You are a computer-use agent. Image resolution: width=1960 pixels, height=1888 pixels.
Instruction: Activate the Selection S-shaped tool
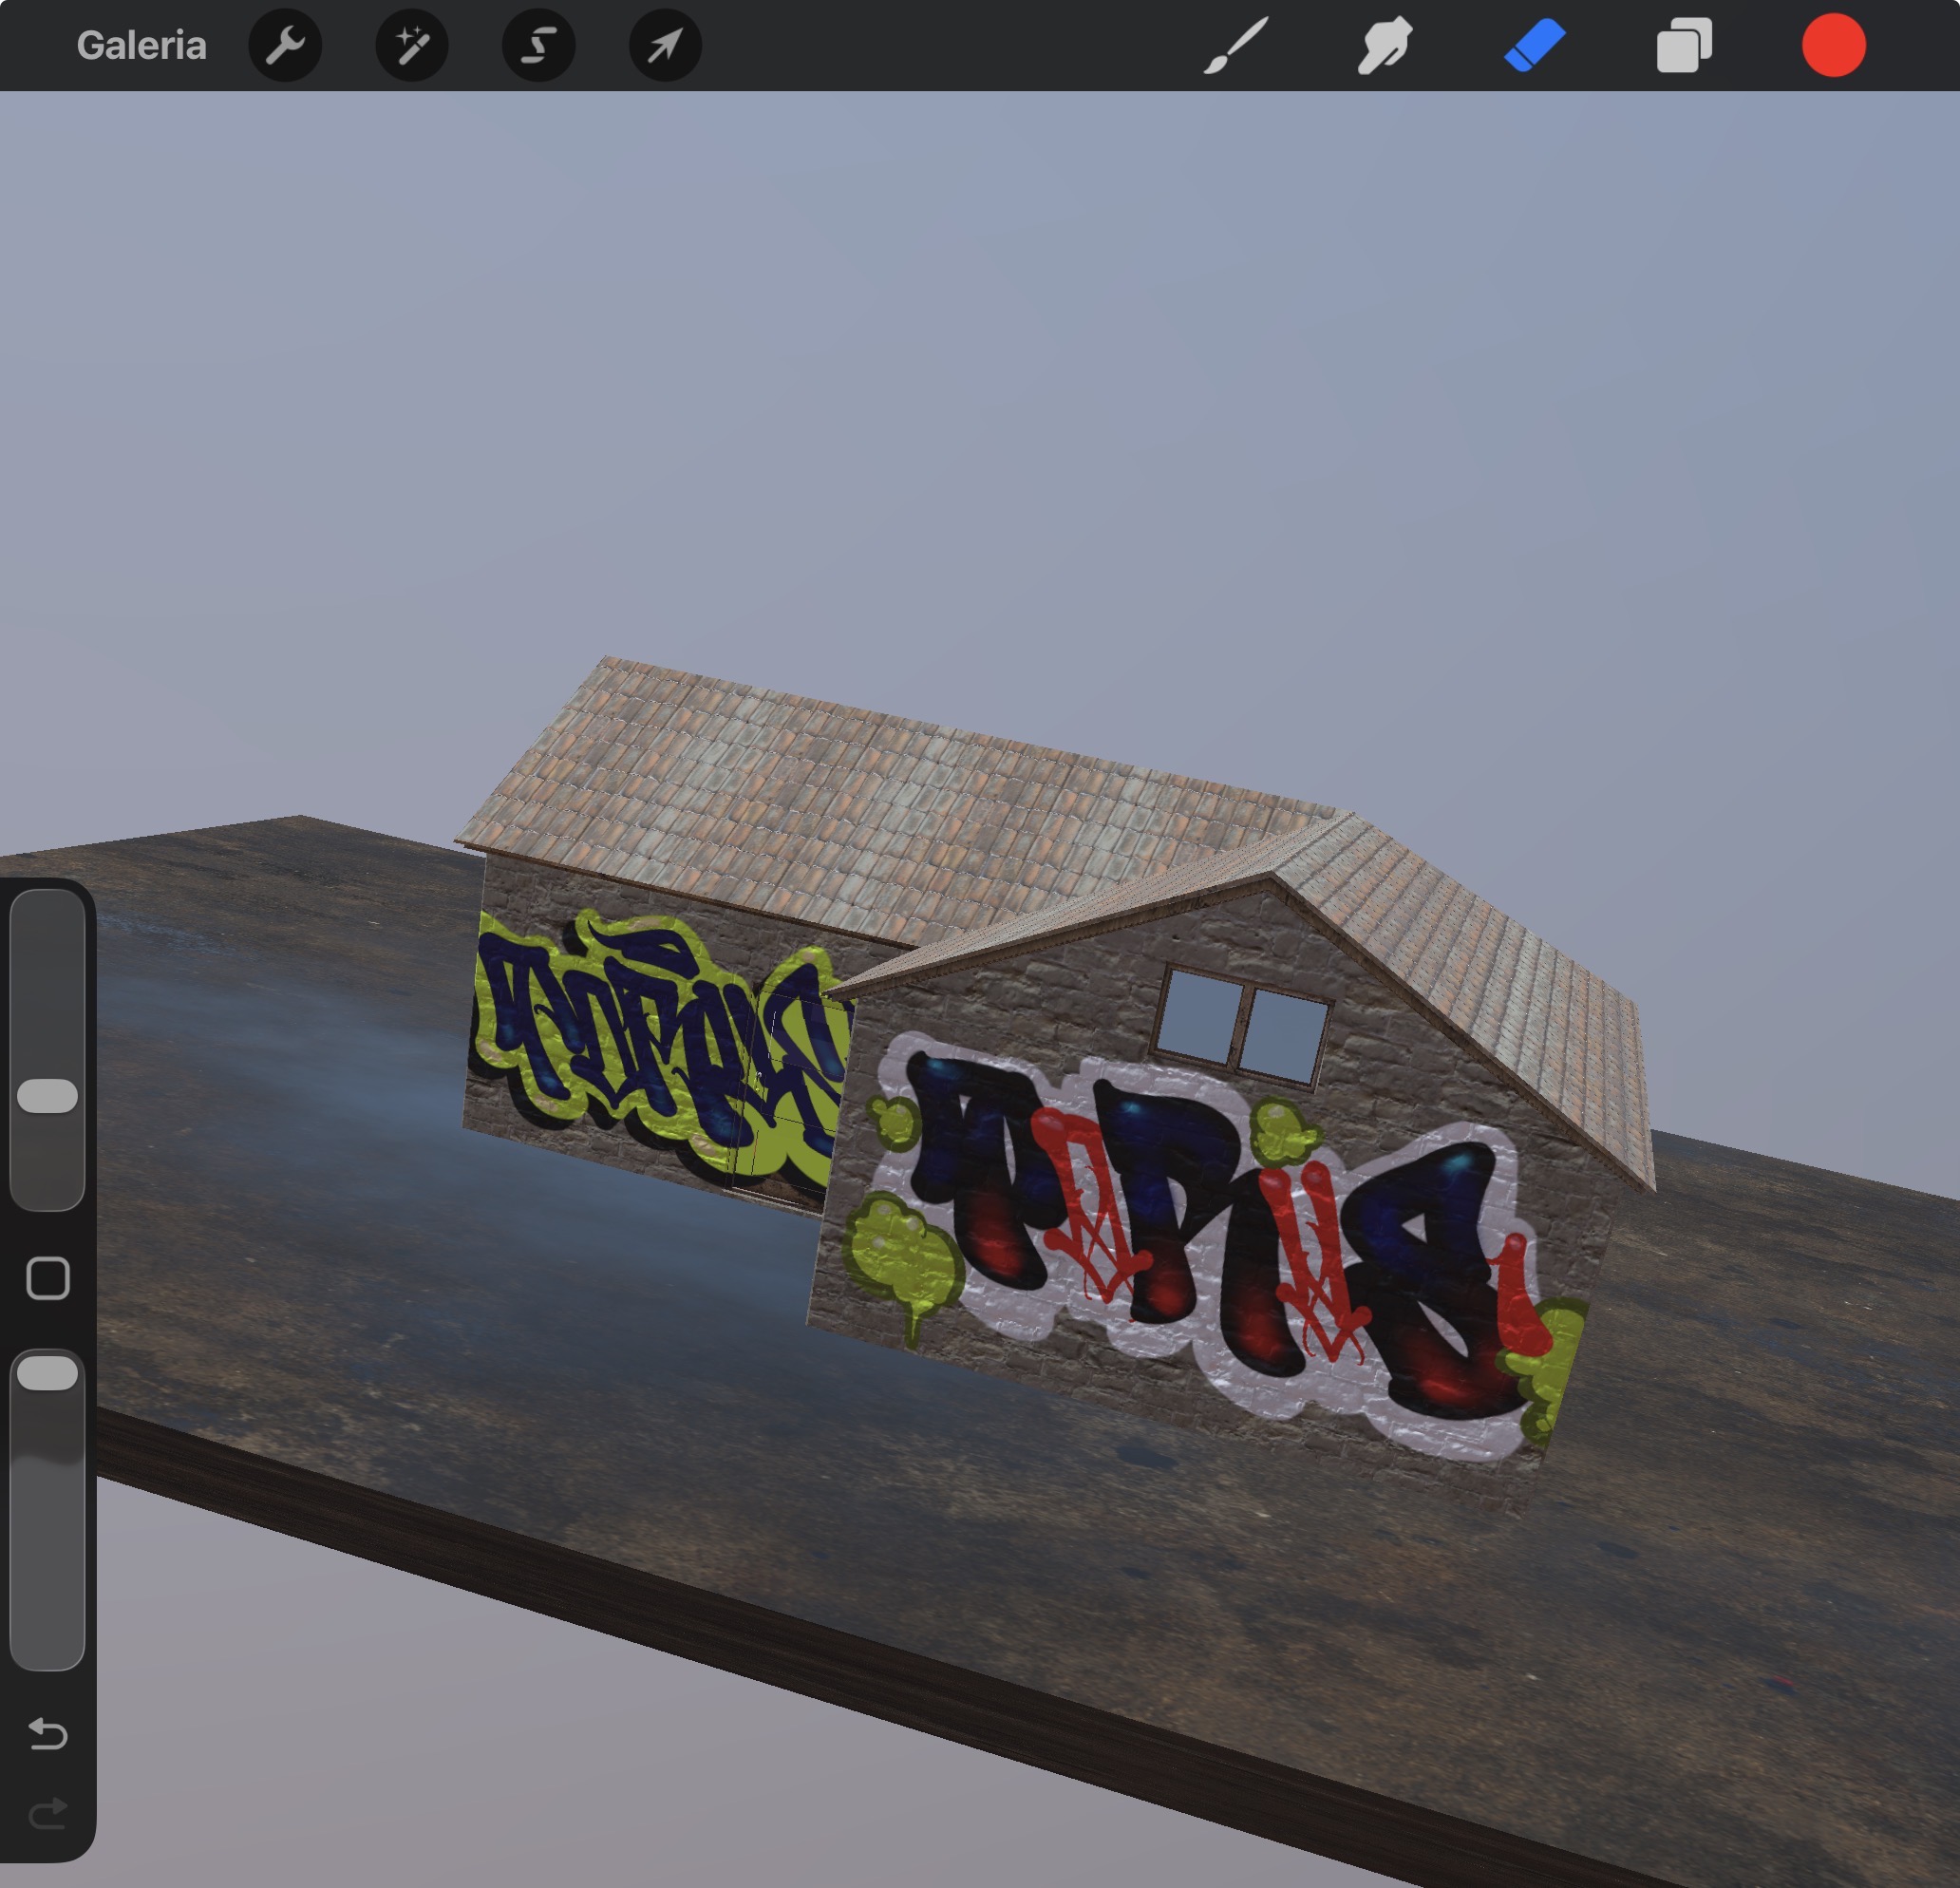(x=538, y=45)
